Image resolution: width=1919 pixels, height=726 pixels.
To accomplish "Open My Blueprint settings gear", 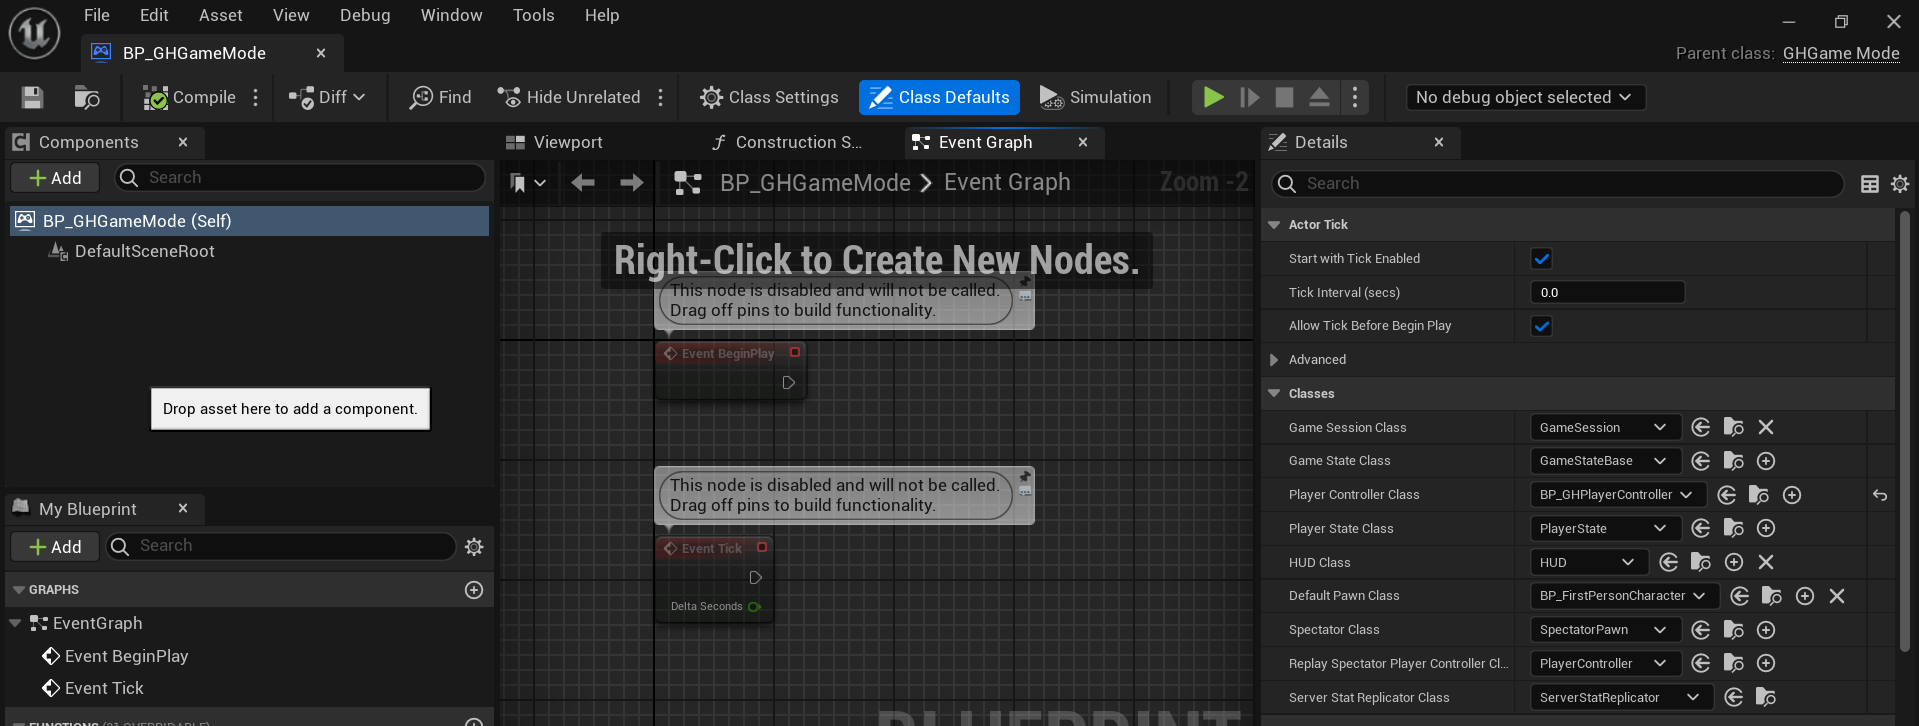I will click(474, 546).
